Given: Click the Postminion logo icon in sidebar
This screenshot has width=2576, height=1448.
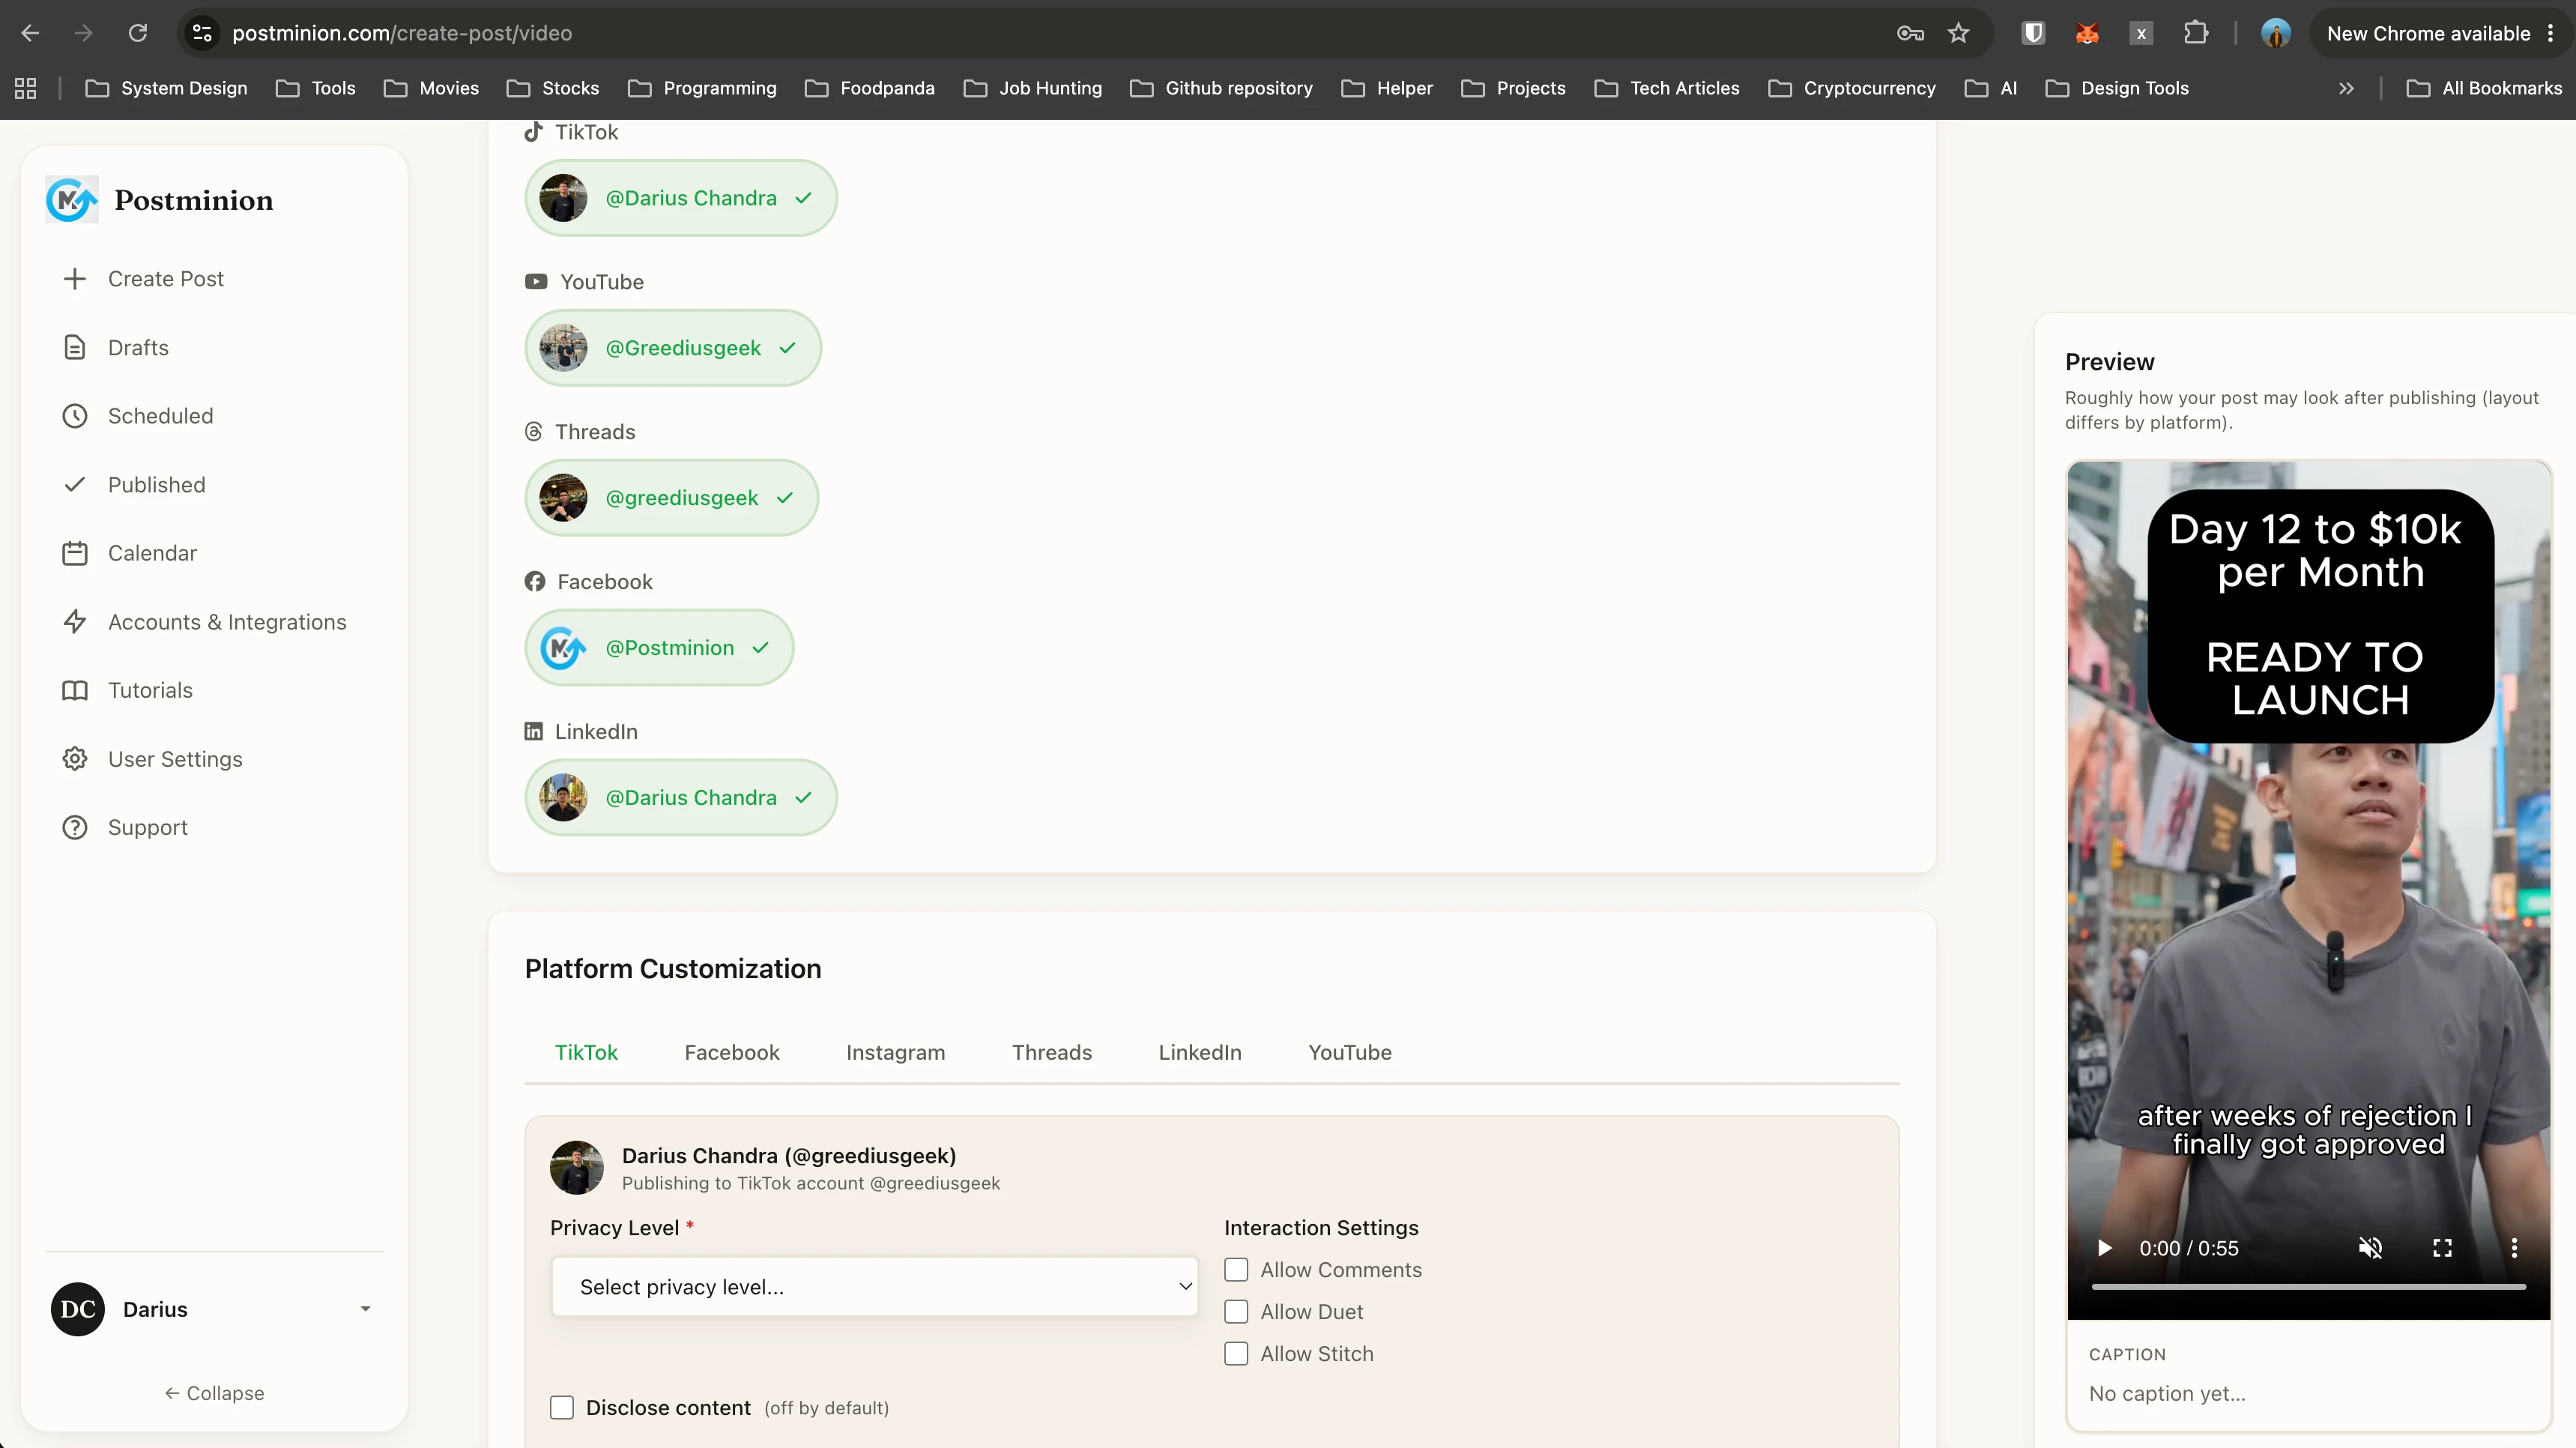Looking at the screenshot, I should 71,200.
